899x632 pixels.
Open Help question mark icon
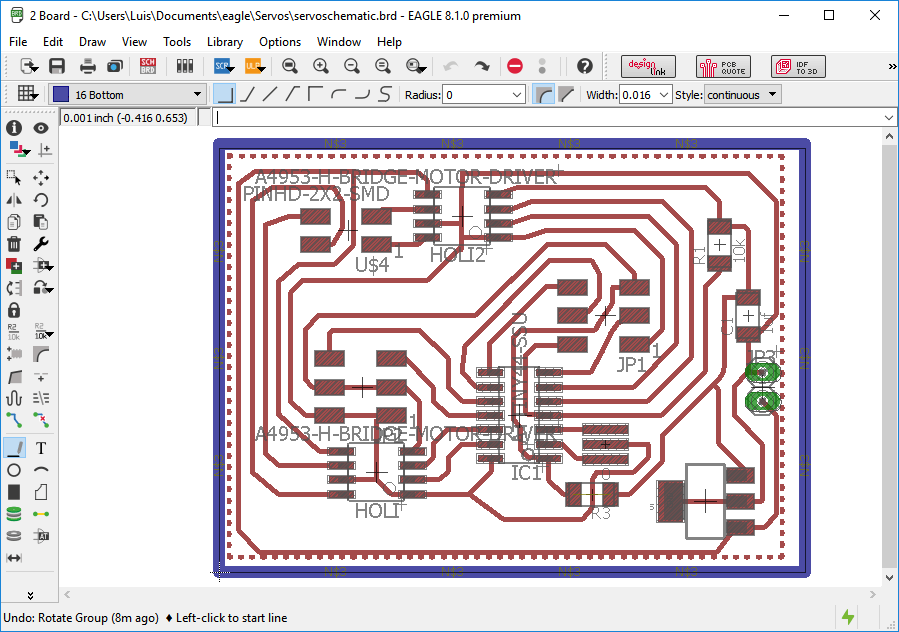coord(585,67)
